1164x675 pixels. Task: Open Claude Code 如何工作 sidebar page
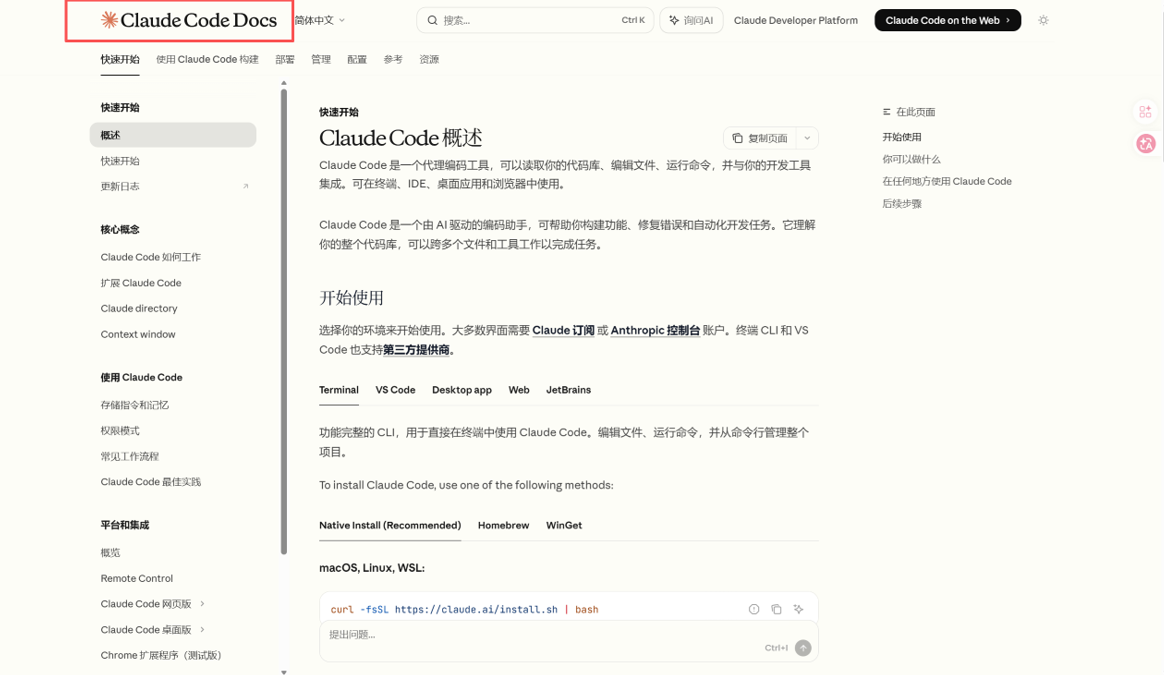pos(151,257)
